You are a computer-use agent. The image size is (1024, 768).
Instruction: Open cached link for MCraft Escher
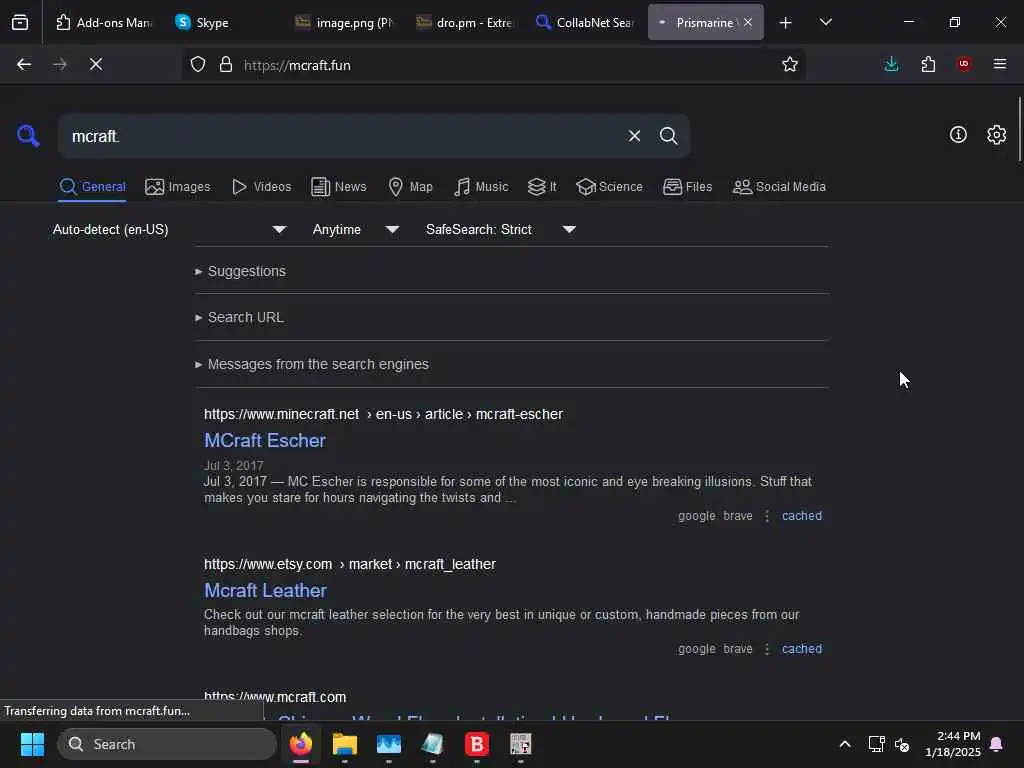(802, 516)
